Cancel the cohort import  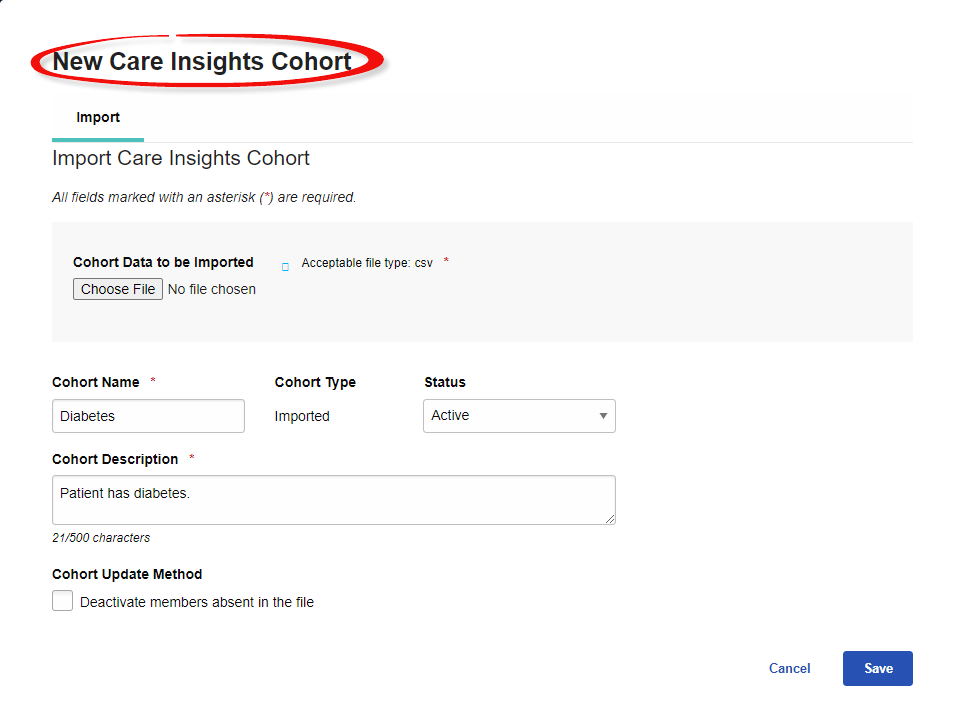click(790, 668)
